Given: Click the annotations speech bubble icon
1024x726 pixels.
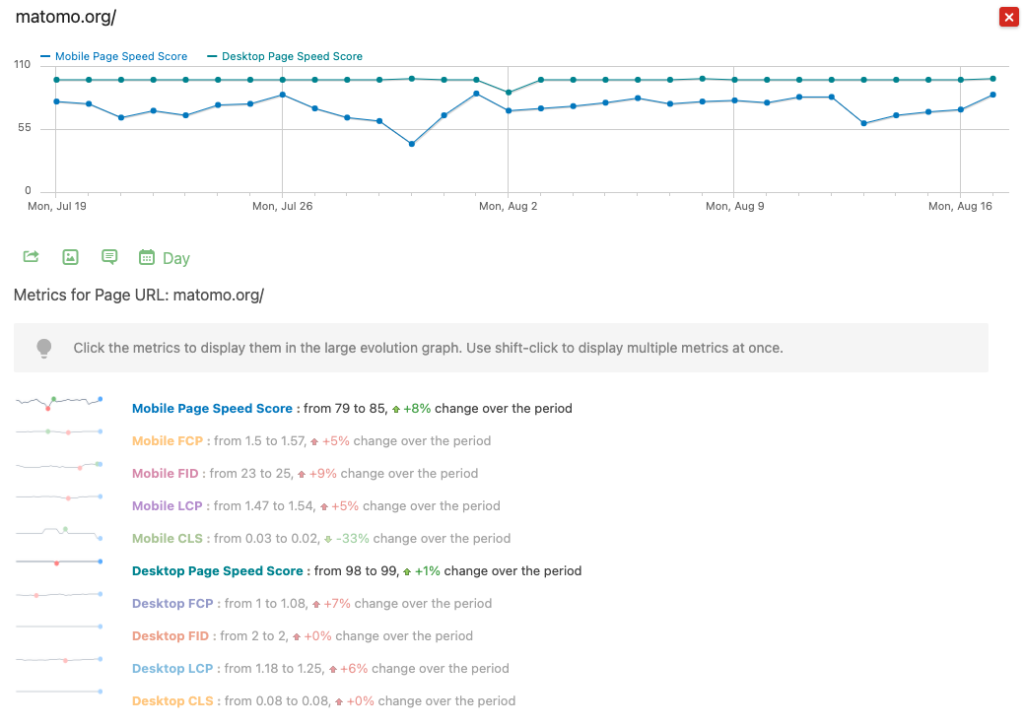Looking at the screenshot, I should point(109,257).
